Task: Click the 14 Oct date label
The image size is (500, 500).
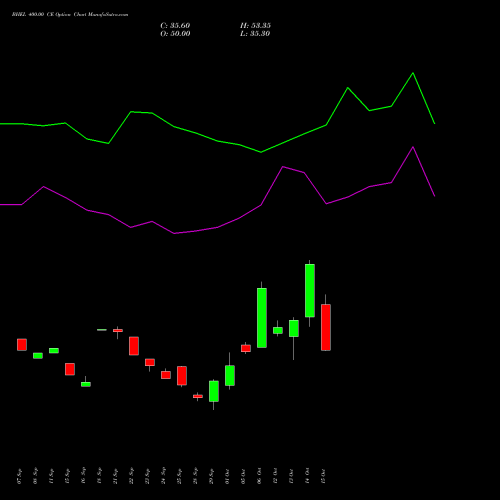Action: point(307,476)
